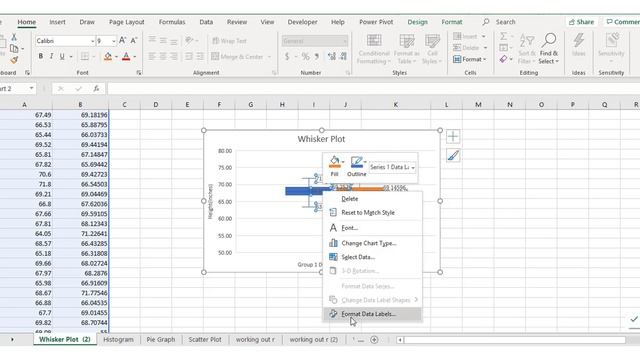This screenshot has width=640, height=360.
Task: Click the borders icon in Font group
Action: [x=84, y=56]
